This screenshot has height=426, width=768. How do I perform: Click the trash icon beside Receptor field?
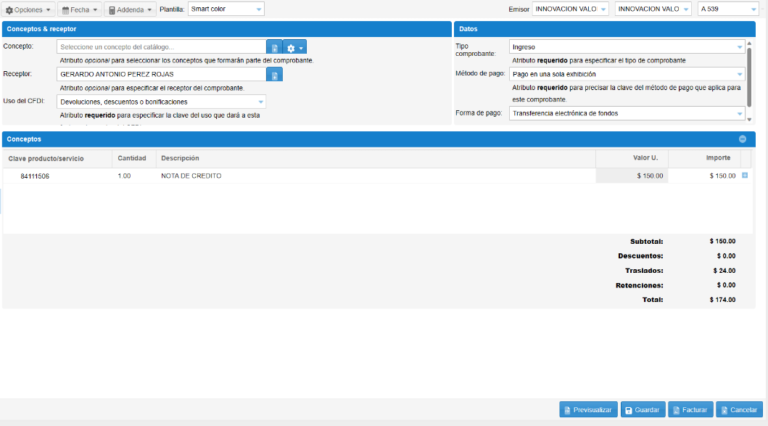click(274, 74)
